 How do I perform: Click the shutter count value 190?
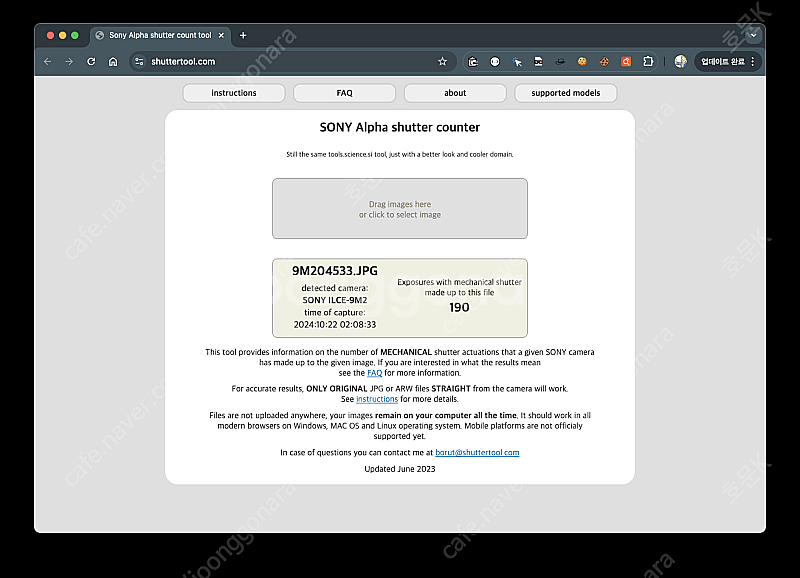pyautogui.click(x=459, y=307)
